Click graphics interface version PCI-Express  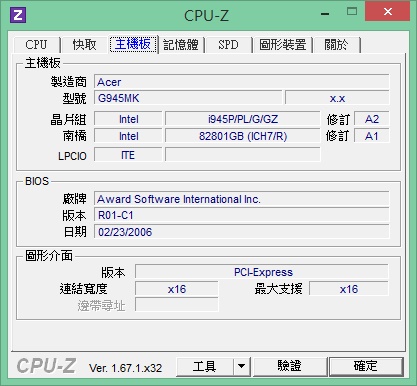(262, 272)
